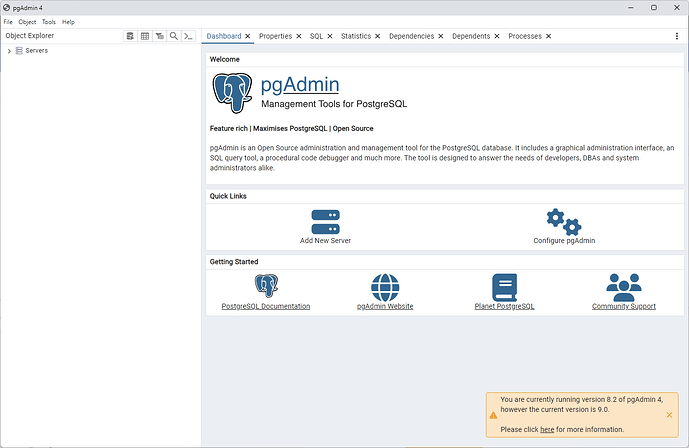Click the Getting Started section heading
689x448 pixels.
point(234,262)
